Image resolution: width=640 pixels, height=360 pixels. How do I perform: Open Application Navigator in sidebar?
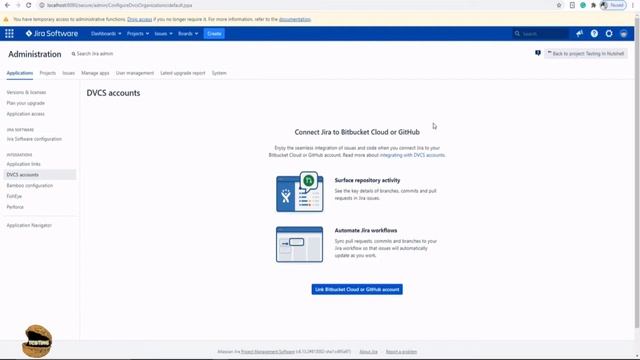click(x=29, y=225)
